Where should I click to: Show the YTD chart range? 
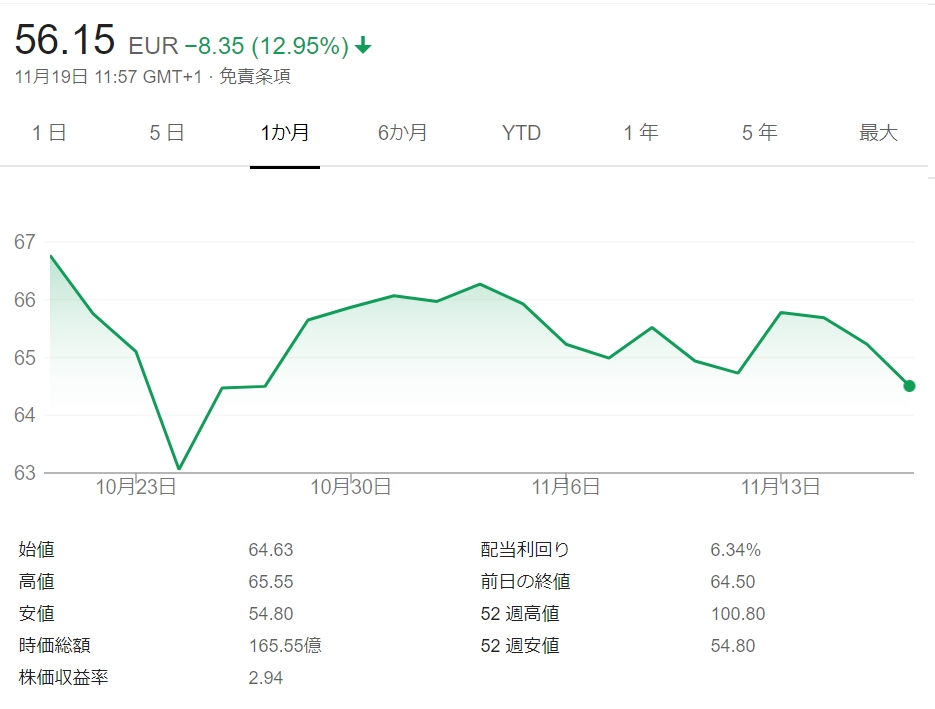tap(521, 133)
